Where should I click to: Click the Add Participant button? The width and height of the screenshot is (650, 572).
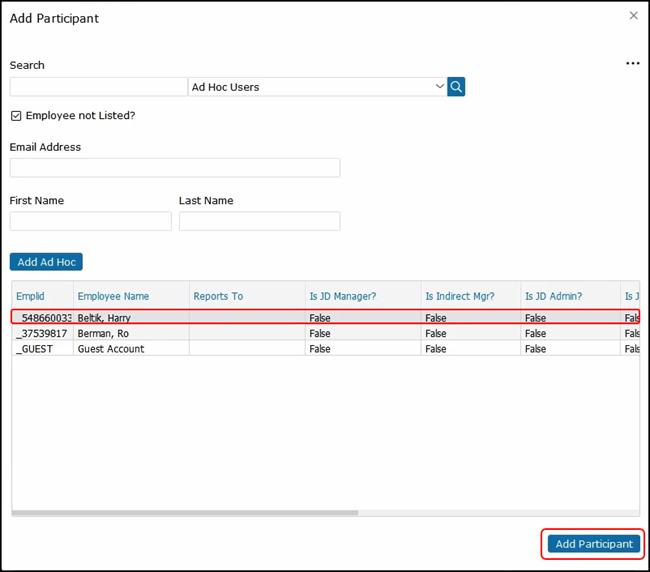594,544
